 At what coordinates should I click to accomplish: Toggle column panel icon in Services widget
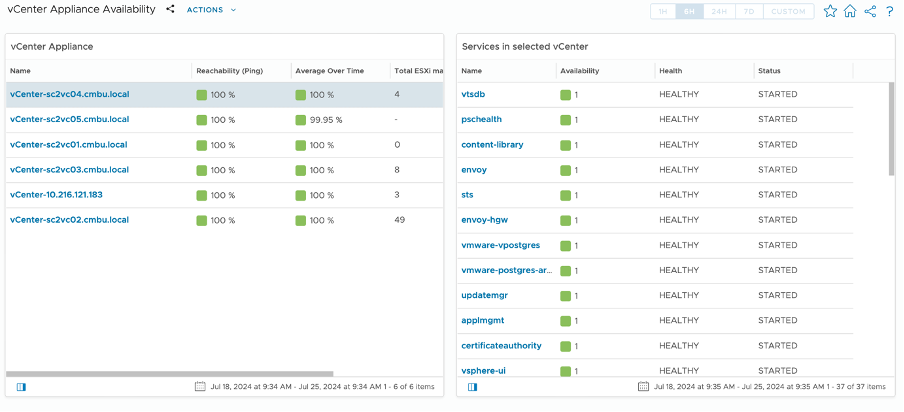[473, 386]
